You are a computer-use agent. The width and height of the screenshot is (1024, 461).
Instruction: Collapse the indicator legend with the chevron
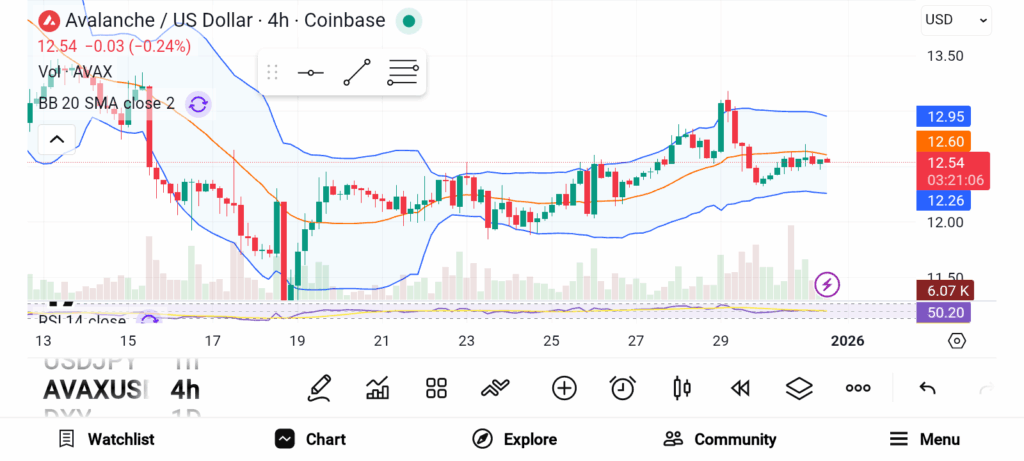click(x=56, y=139)
